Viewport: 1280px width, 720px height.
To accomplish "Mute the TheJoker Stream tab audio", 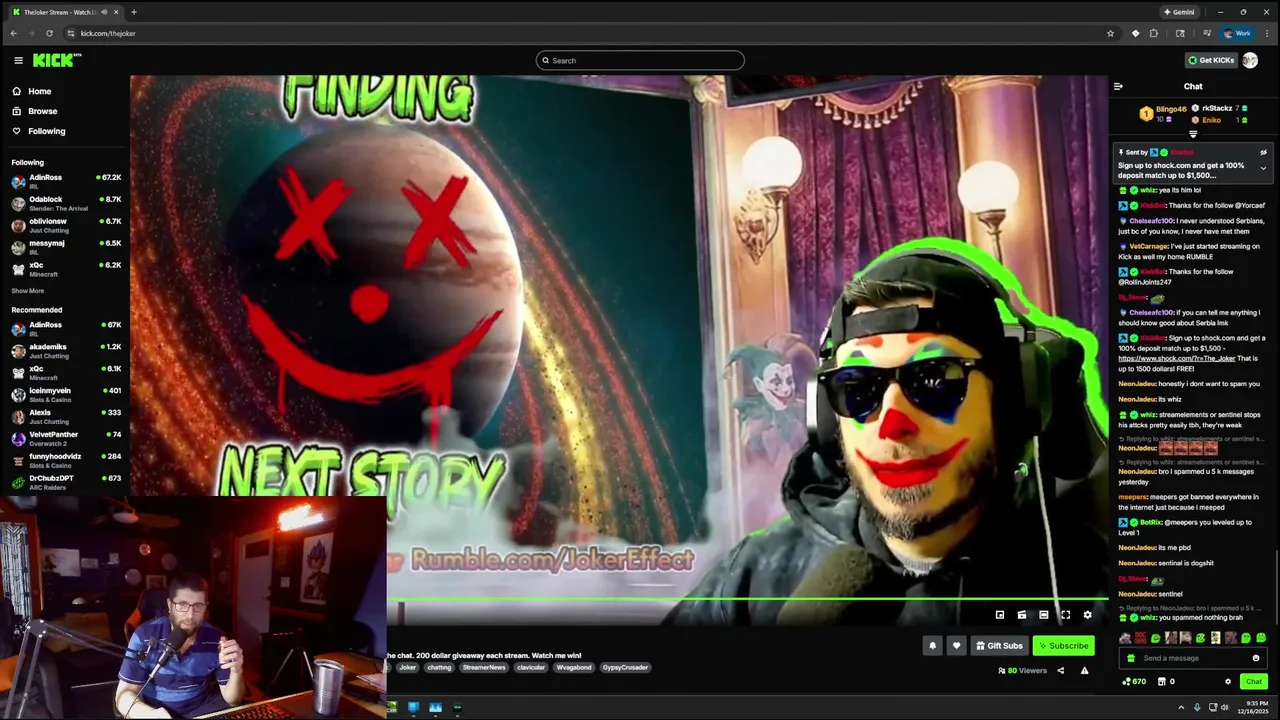I will click(x=104, y=12).
